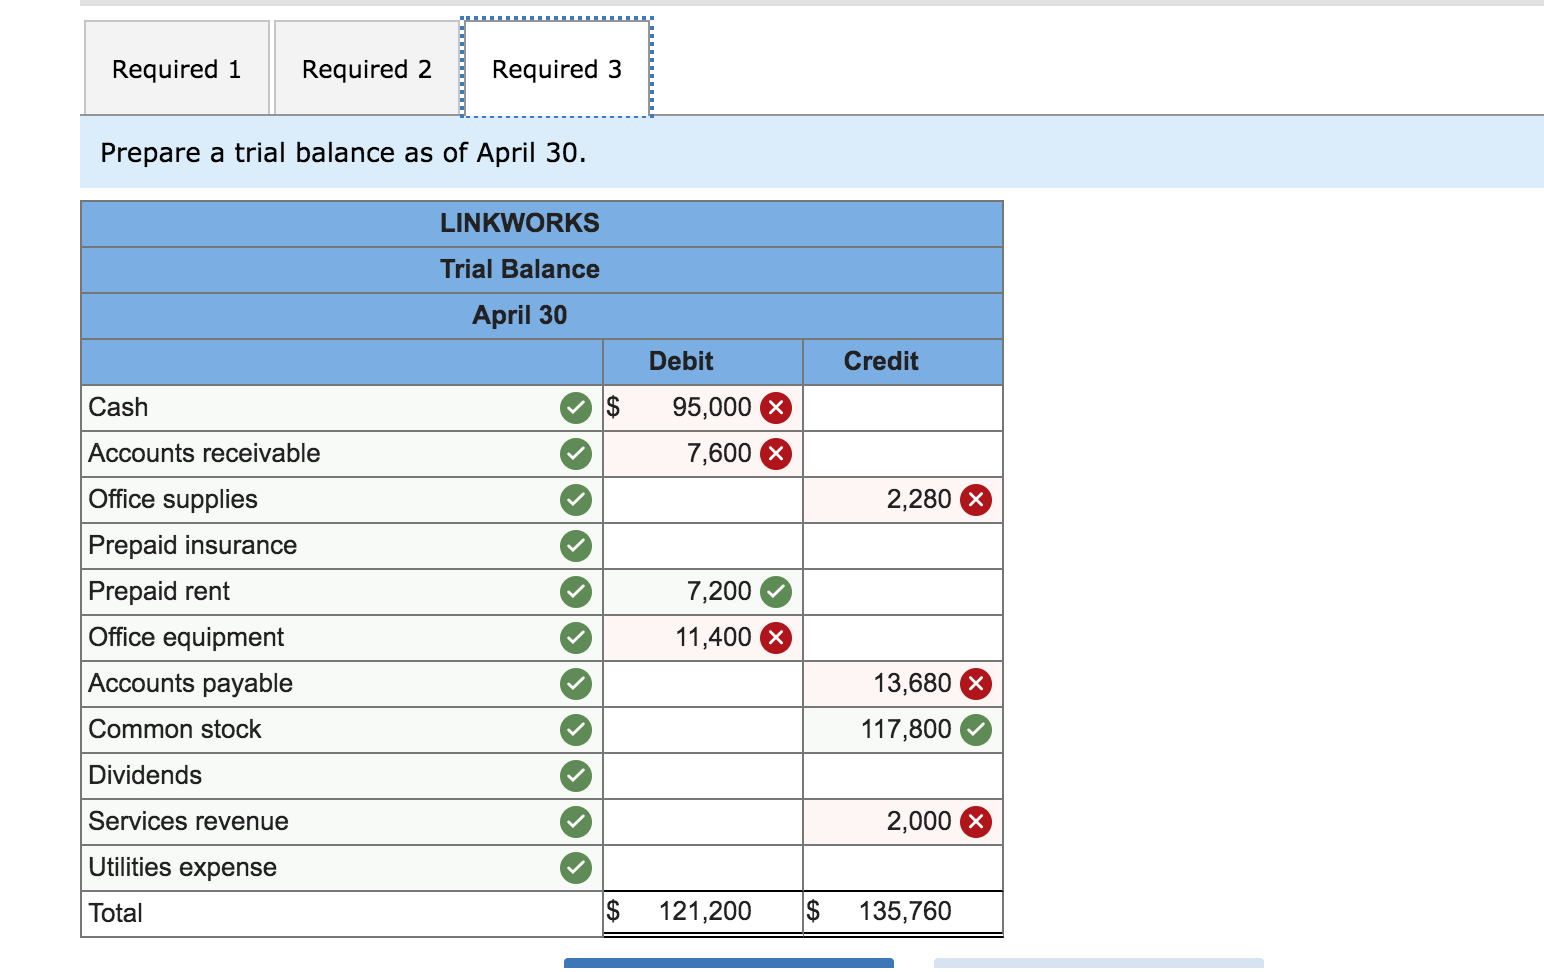This screenshot has height=972, width=1544.
Task: Click the light blue button below the table
Action: coord(1099,964)
